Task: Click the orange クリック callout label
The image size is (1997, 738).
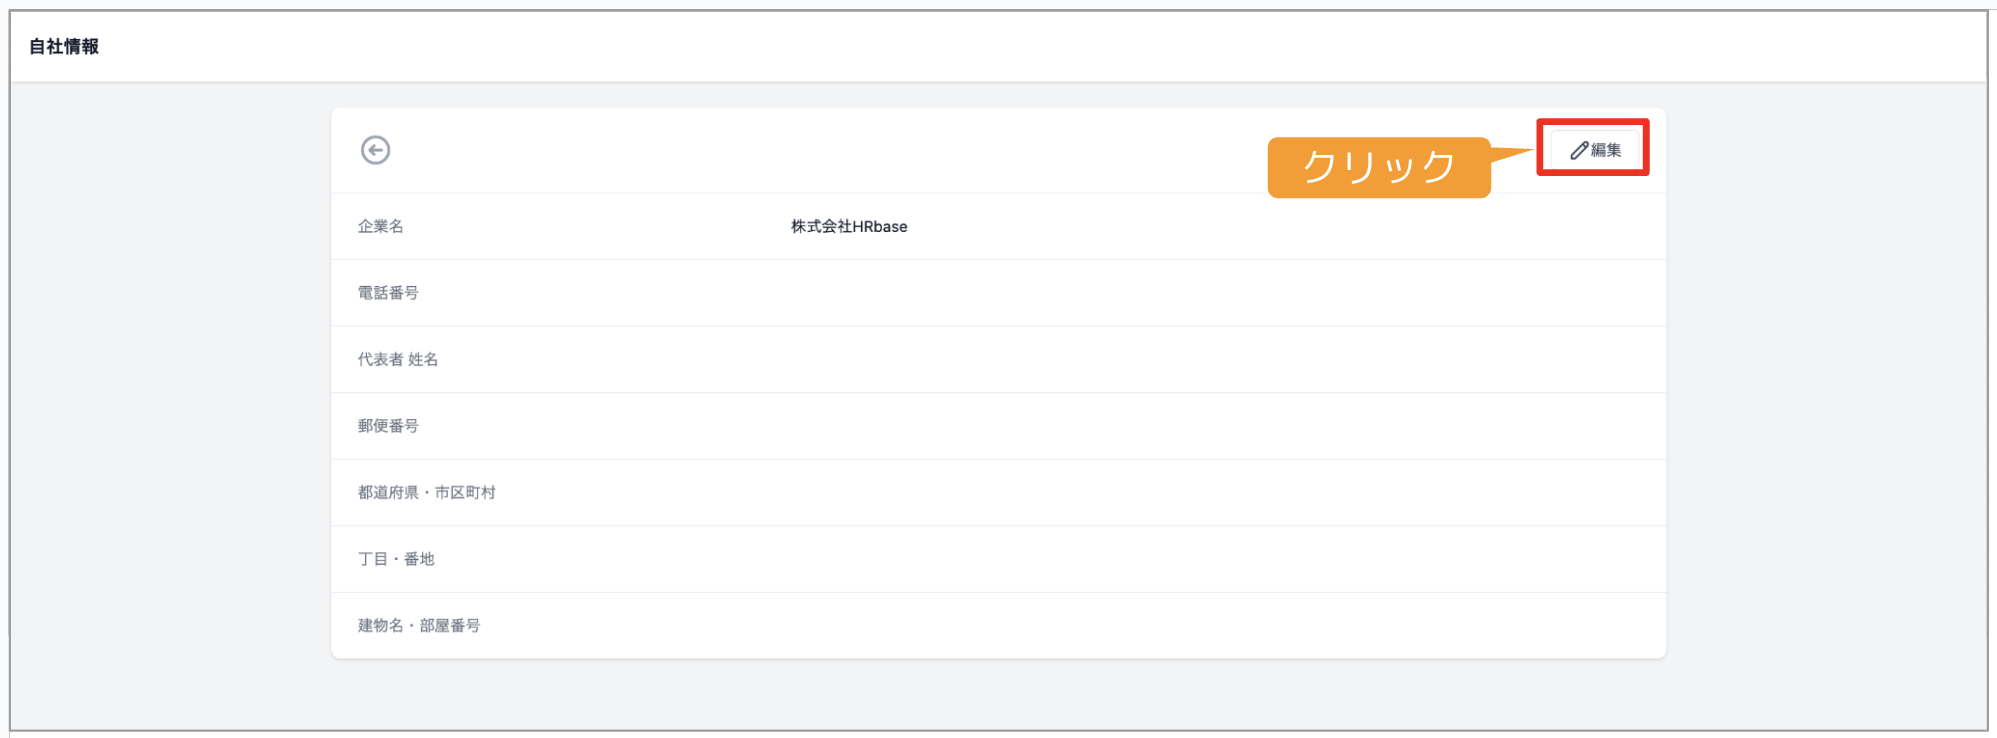Action: pyautogui.click(x=1379, y=167)
